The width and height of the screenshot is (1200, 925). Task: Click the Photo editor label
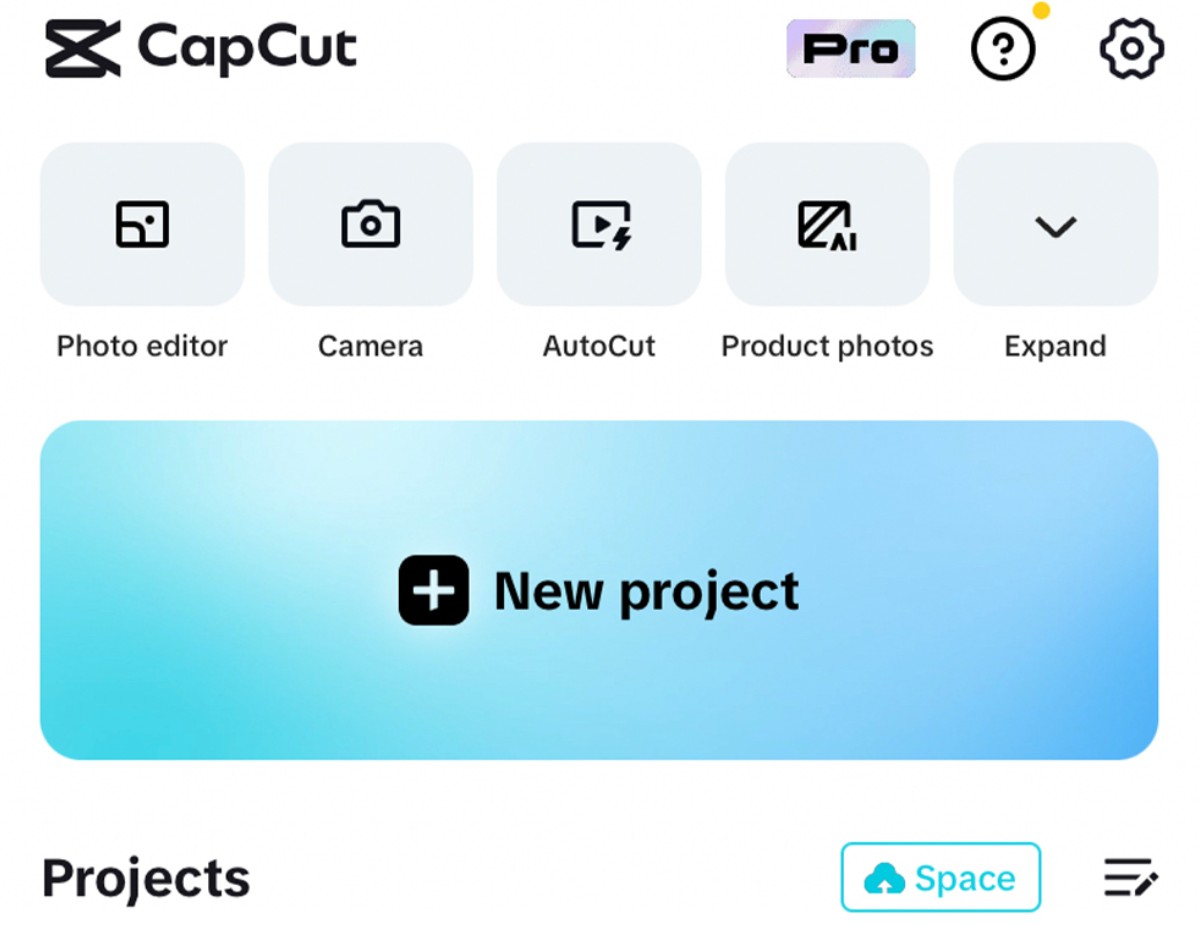(x=142, y=346)
